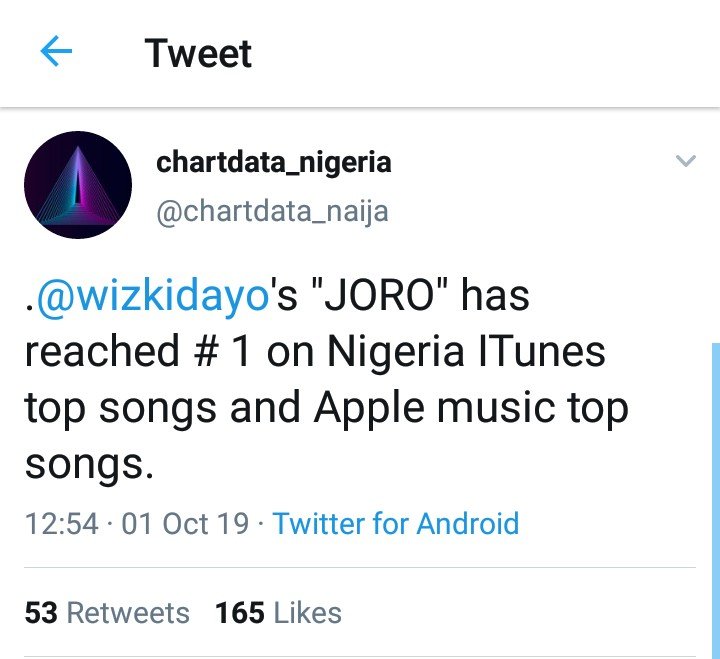View the 53 Retweets list
Viewport: 720px width, 659px height.
pyautogui.click(x=107, y=612)
